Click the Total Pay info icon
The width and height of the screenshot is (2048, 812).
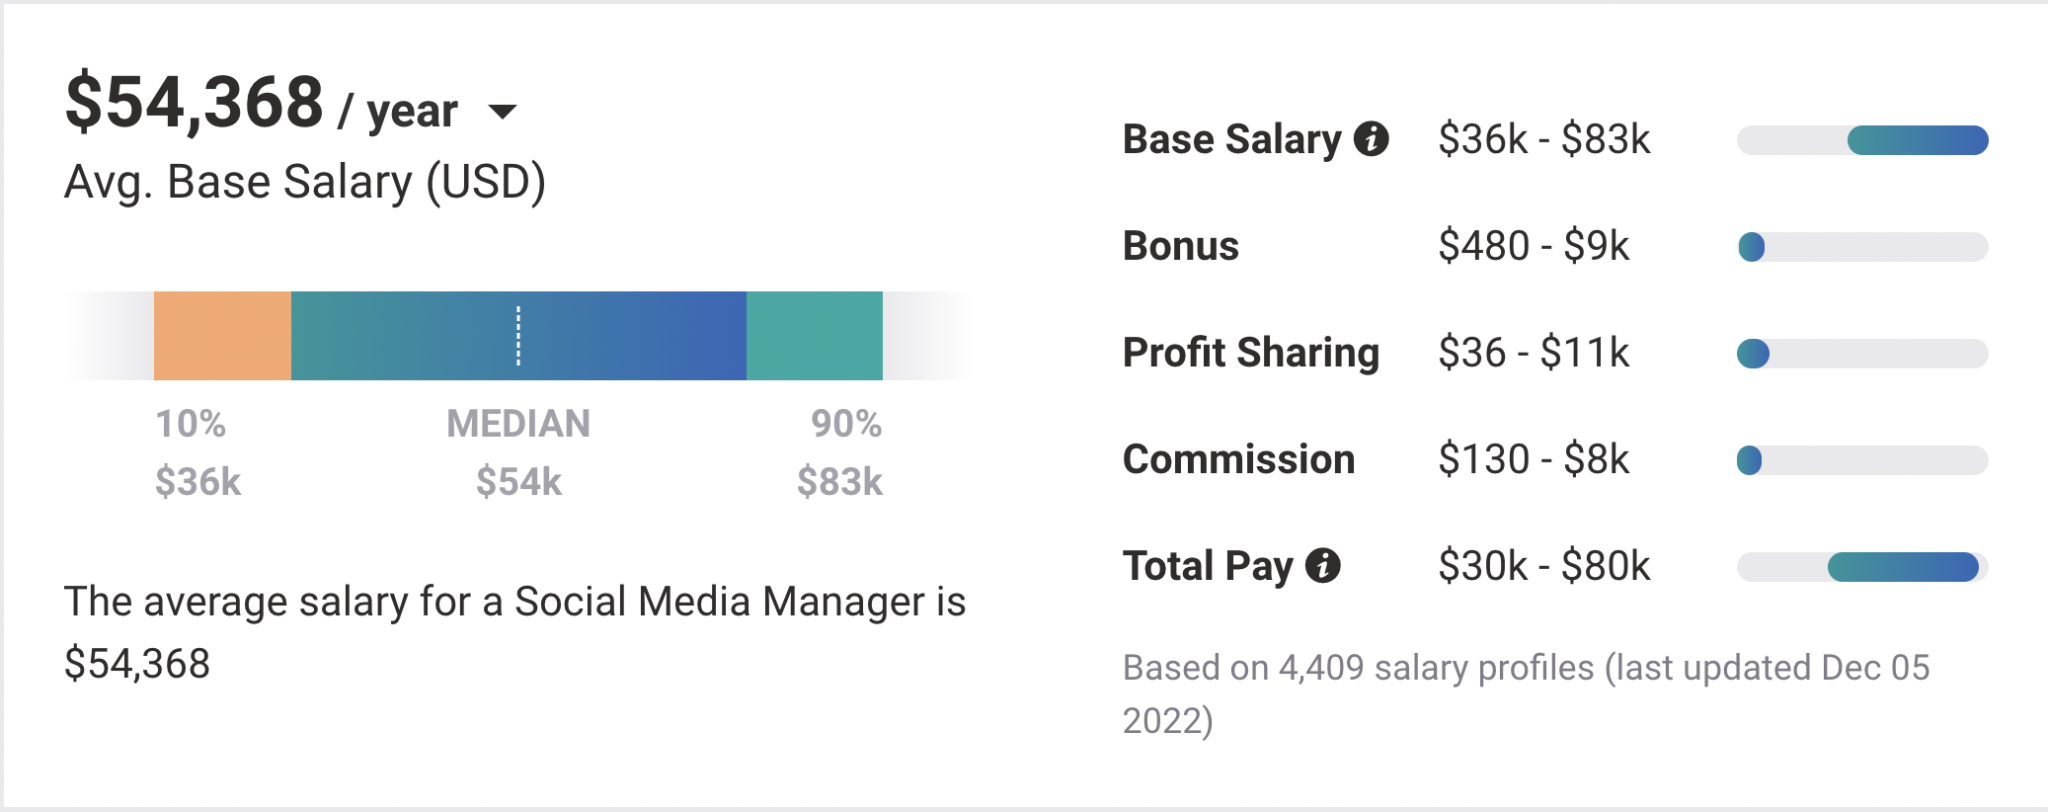click(x=1324, y=566)
